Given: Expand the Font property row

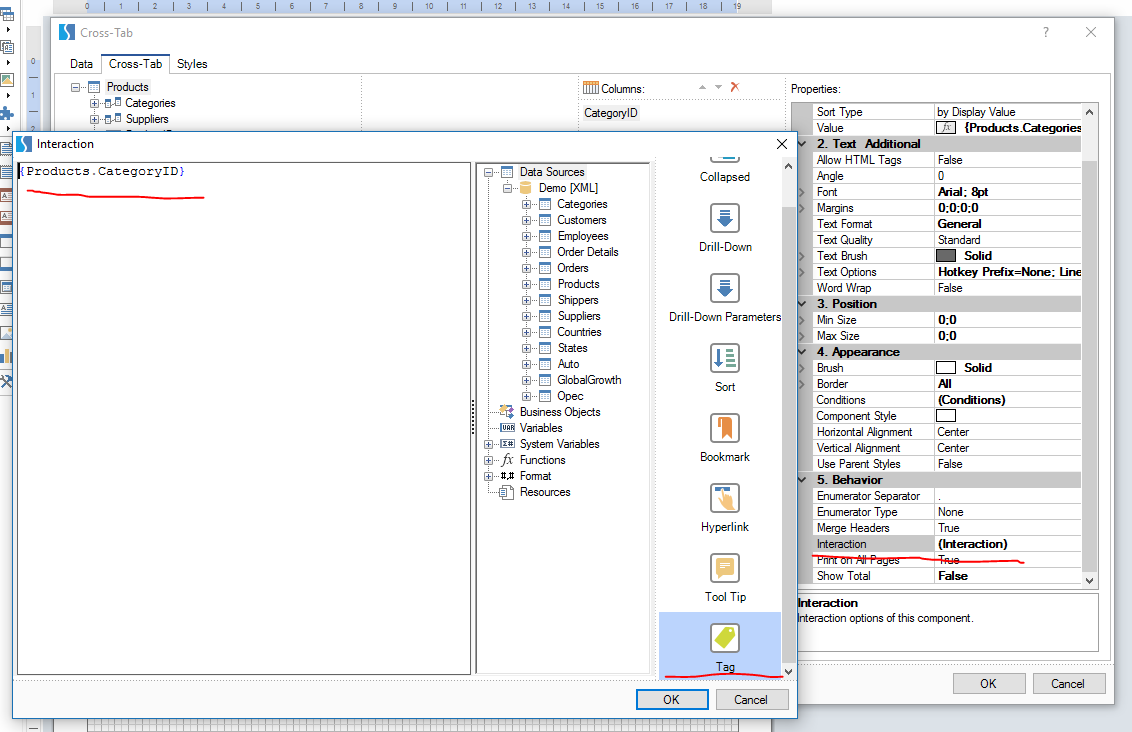Looking at the screenshot, I should click(x=802, y=192).
